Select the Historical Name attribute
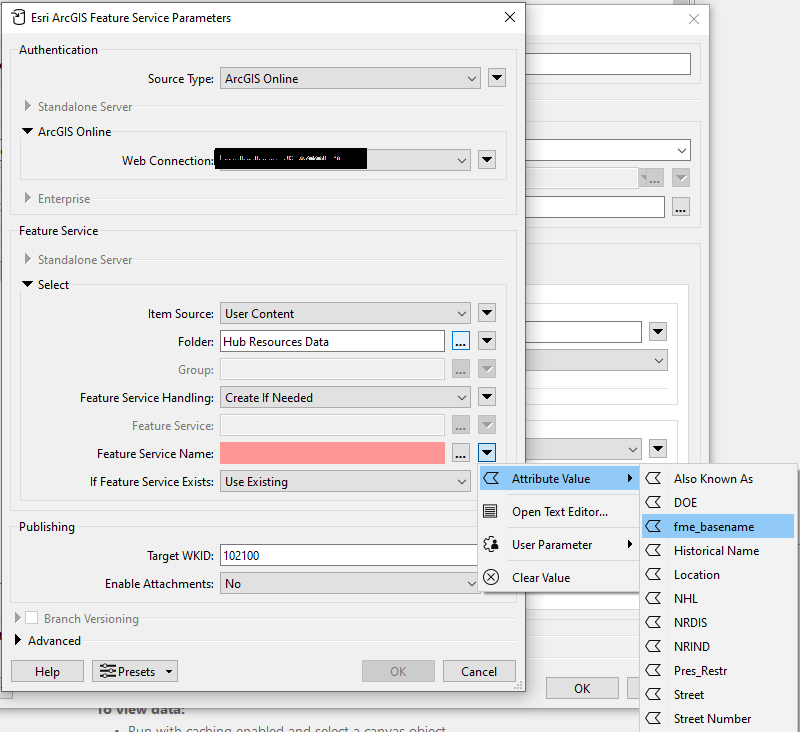Image resolution: width=800 pixels, height=732 pixels. (x=718, y=550)
